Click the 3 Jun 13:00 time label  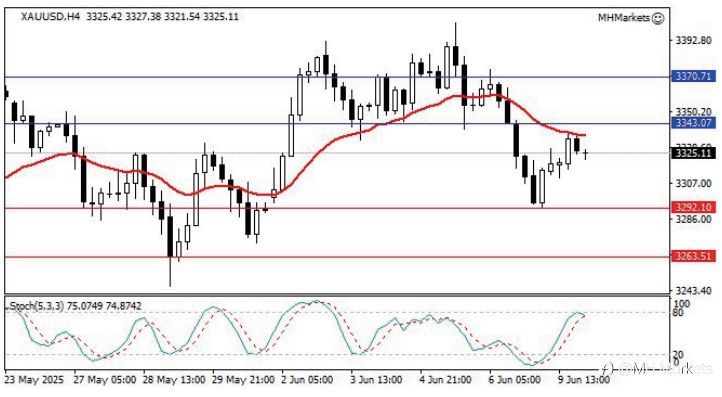coord(376,380)
